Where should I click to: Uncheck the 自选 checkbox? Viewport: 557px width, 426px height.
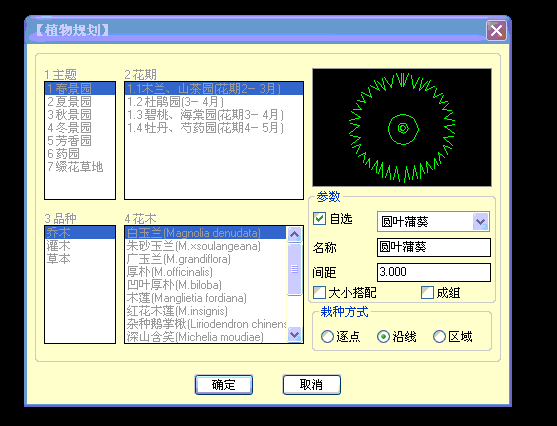(x=319, y=219)
